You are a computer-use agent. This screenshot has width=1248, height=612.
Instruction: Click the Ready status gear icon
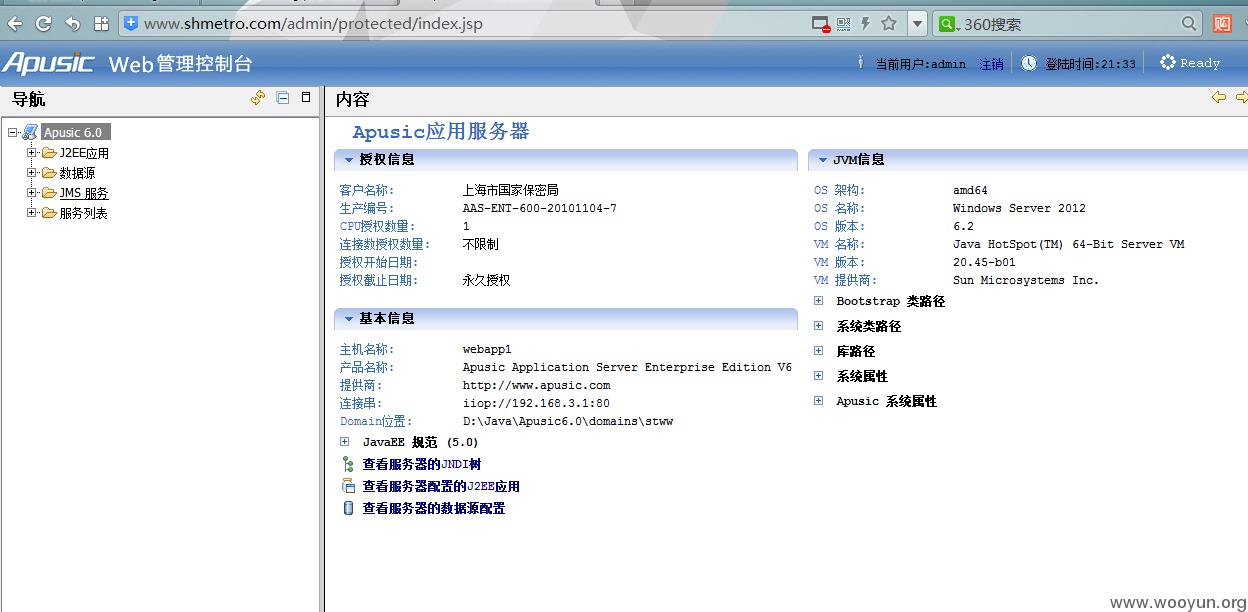pyautogui.click(x=1167, y=62)
